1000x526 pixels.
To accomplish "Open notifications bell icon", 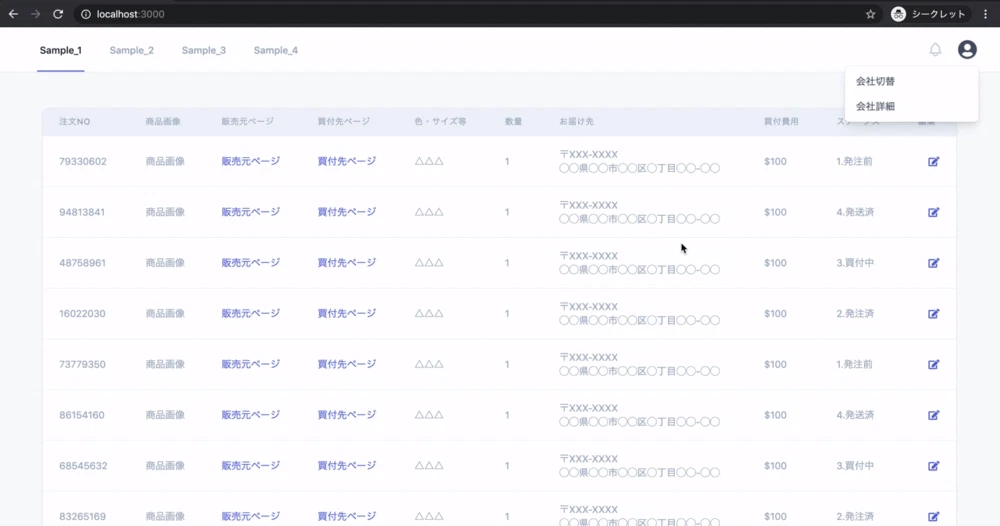I will tap(935, 50).
